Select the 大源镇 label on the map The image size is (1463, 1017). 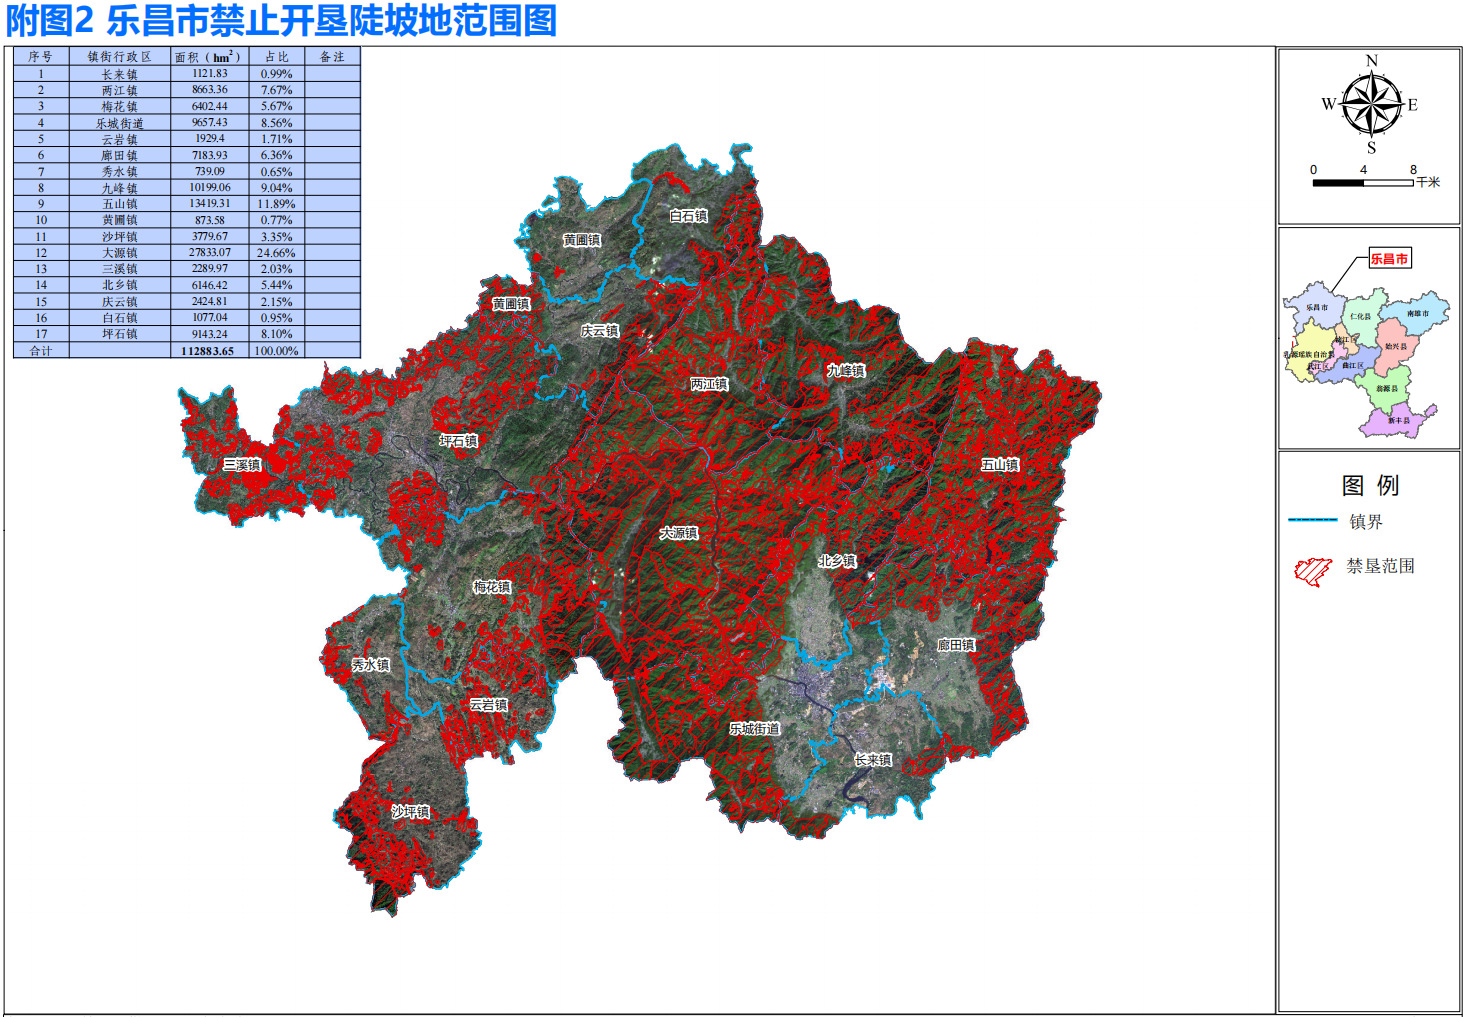pyautogui.click(x=679, y=534)
